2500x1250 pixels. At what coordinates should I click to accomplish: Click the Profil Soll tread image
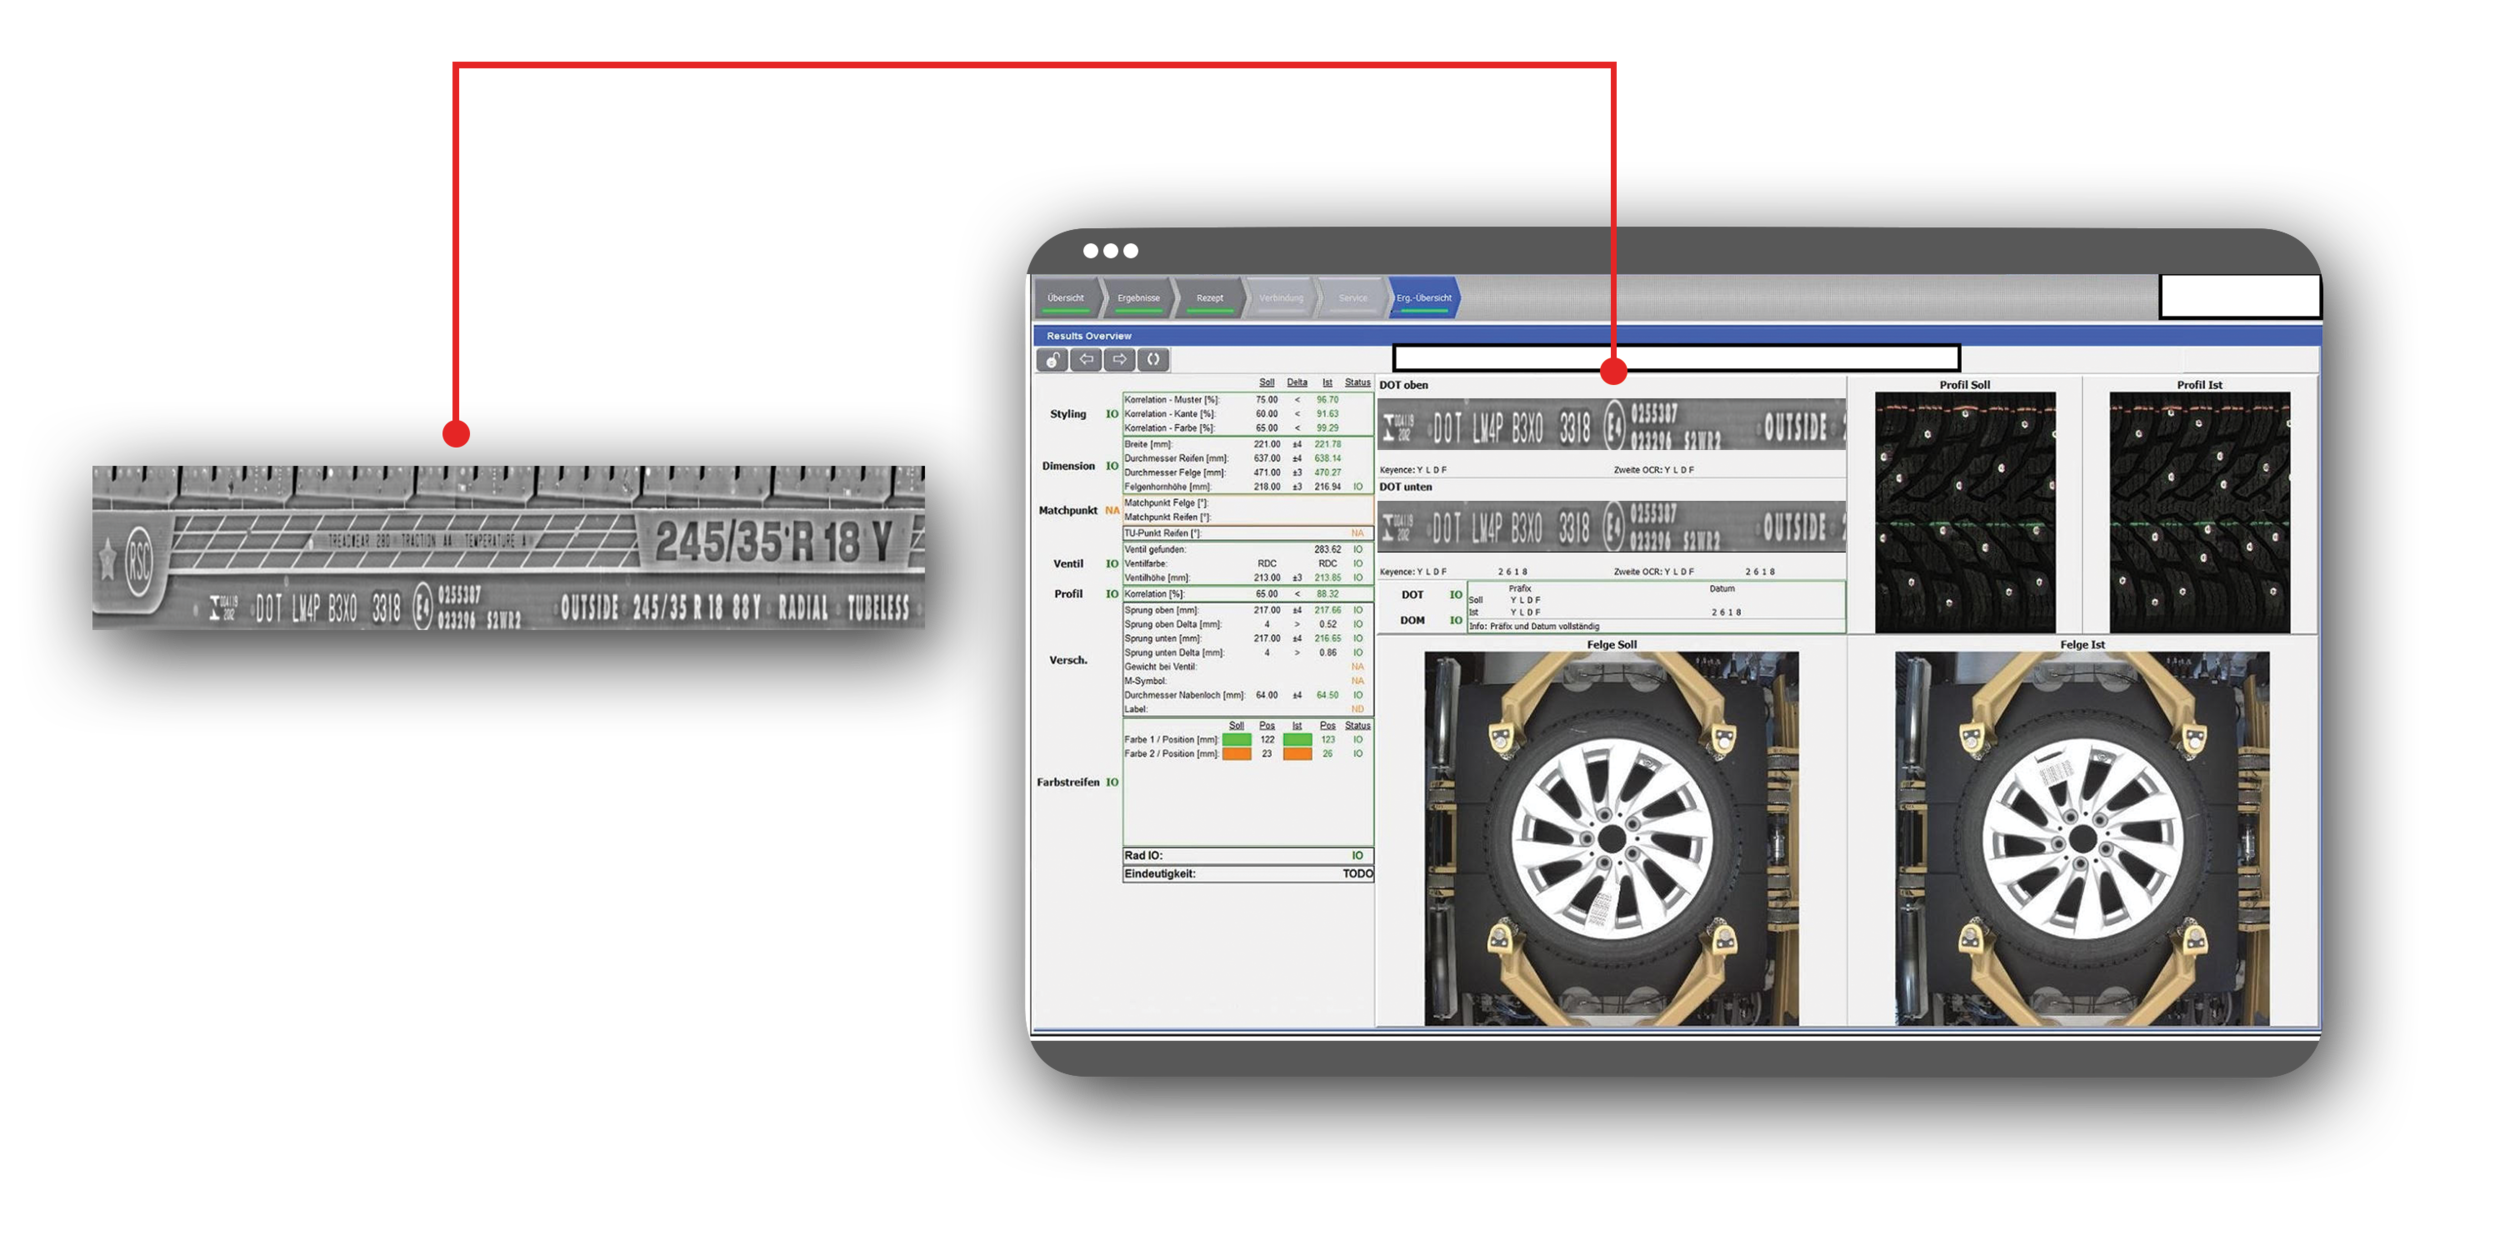[1964, 512]
